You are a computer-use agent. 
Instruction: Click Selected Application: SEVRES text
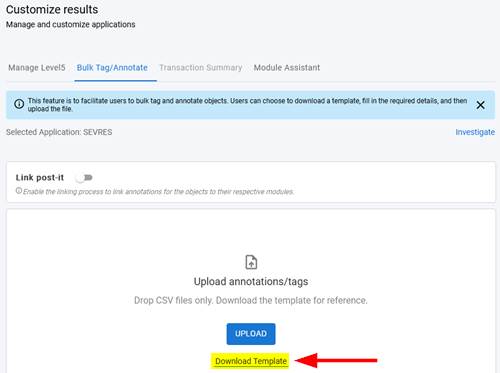[59, 132]
